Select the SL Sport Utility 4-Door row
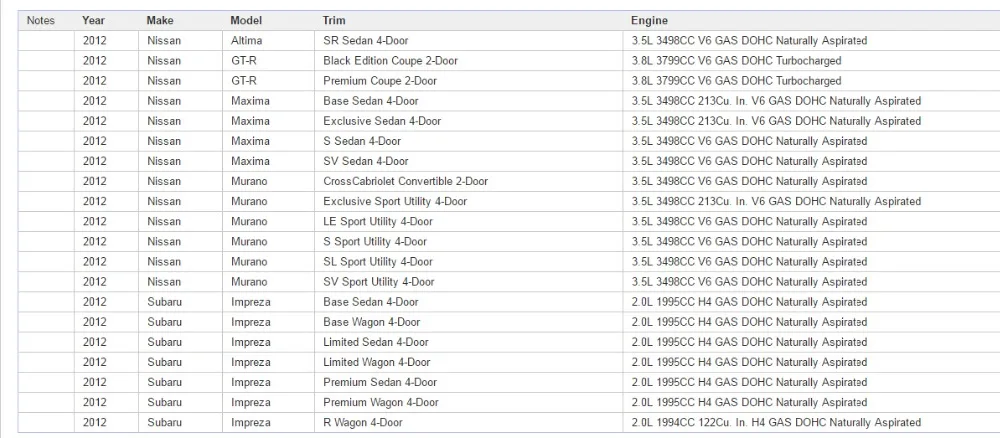 click(509, 261)
